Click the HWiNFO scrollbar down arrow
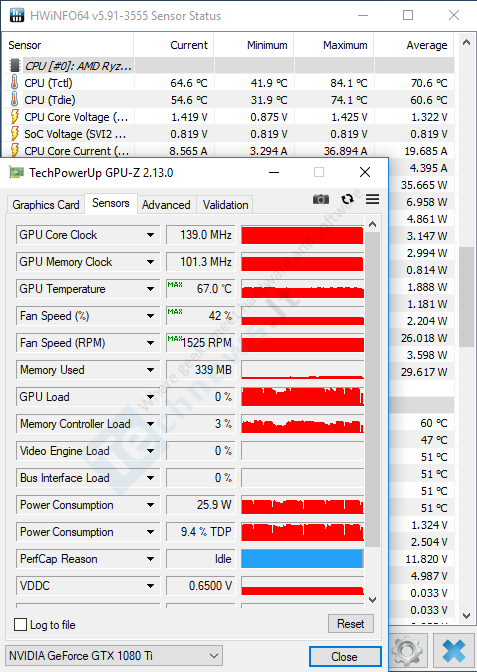477x672 pixels. (466, 615)
